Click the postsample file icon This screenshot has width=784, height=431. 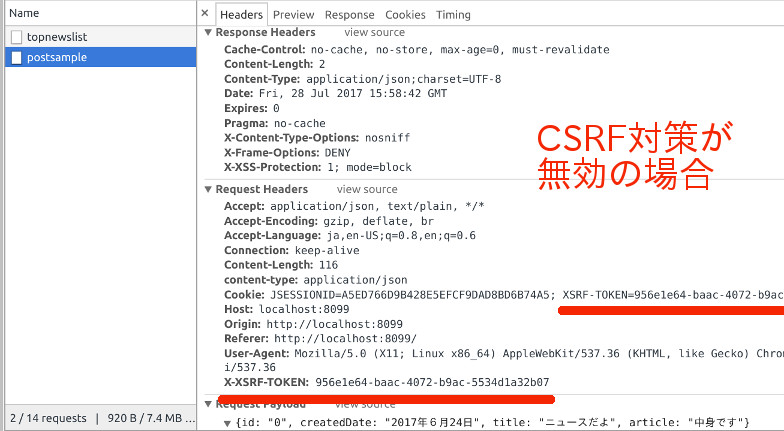pyautogui.click(x=16, y=58)
